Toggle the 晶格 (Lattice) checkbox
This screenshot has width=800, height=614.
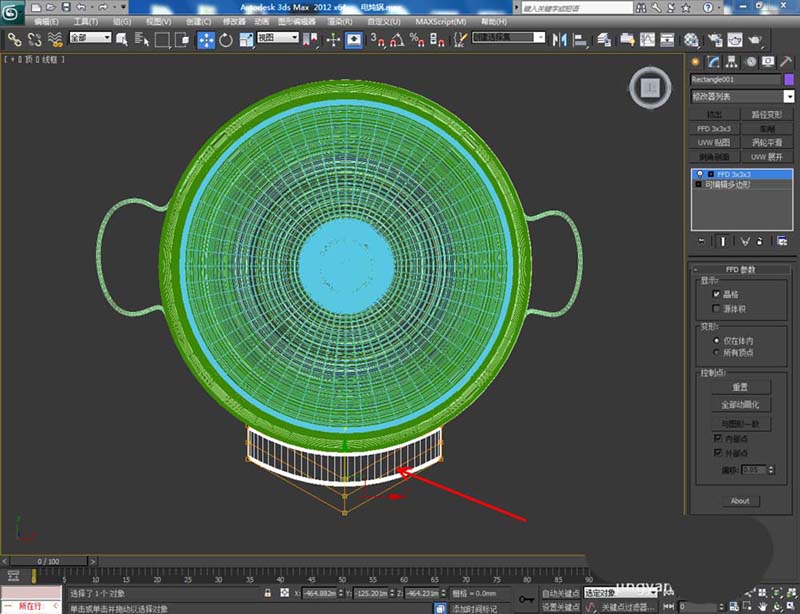tap(716, 295)
